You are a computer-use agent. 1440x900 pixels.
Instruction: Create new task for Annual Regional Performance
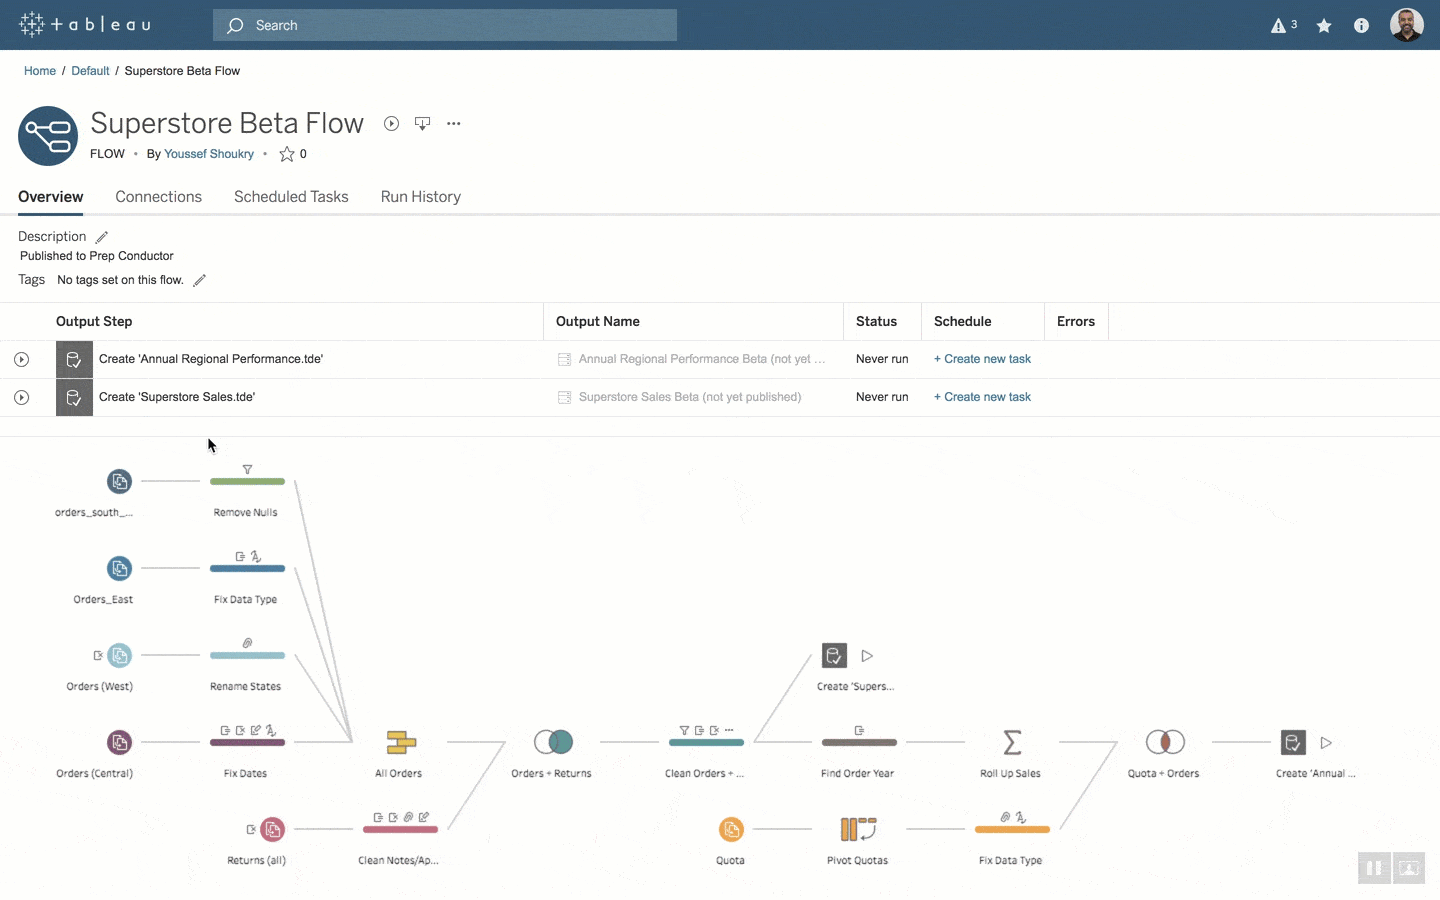click(x=982, y=359)
